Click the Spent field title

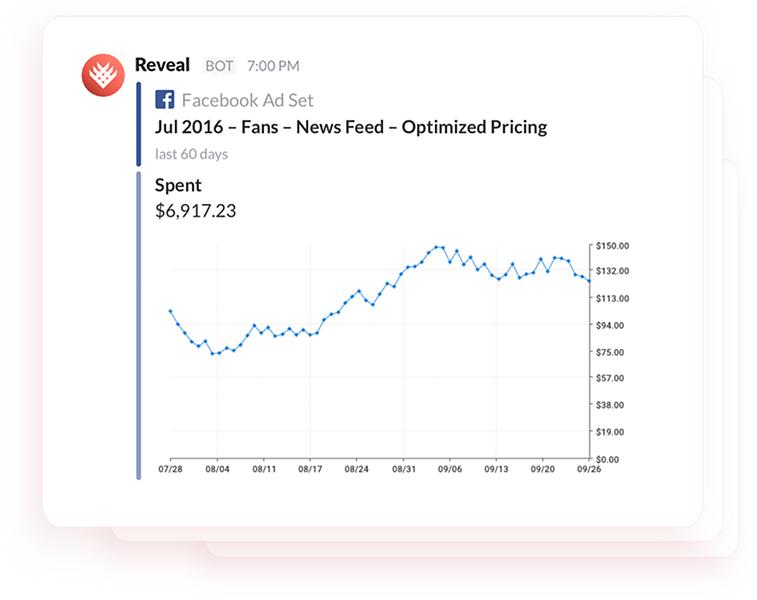(x=178, y=185)
